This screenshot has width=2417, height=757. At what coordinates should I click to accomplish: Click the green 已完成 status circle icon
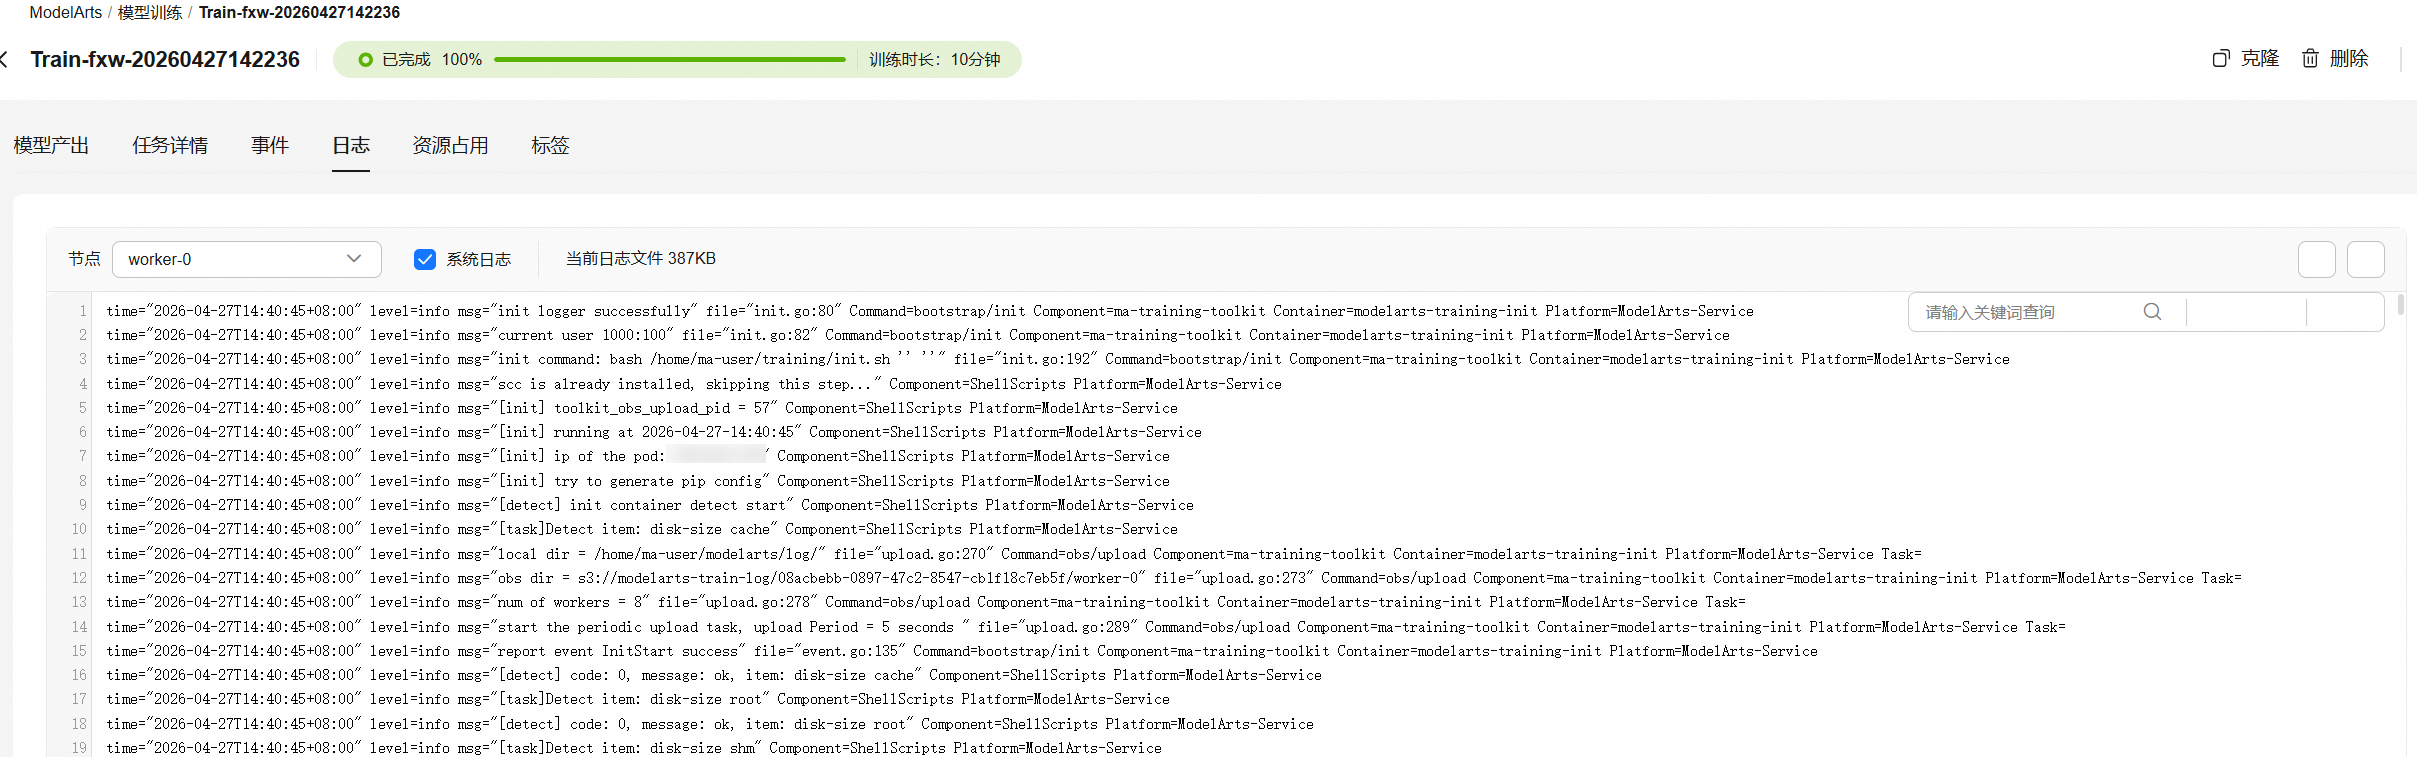click(x=365, y=60)
